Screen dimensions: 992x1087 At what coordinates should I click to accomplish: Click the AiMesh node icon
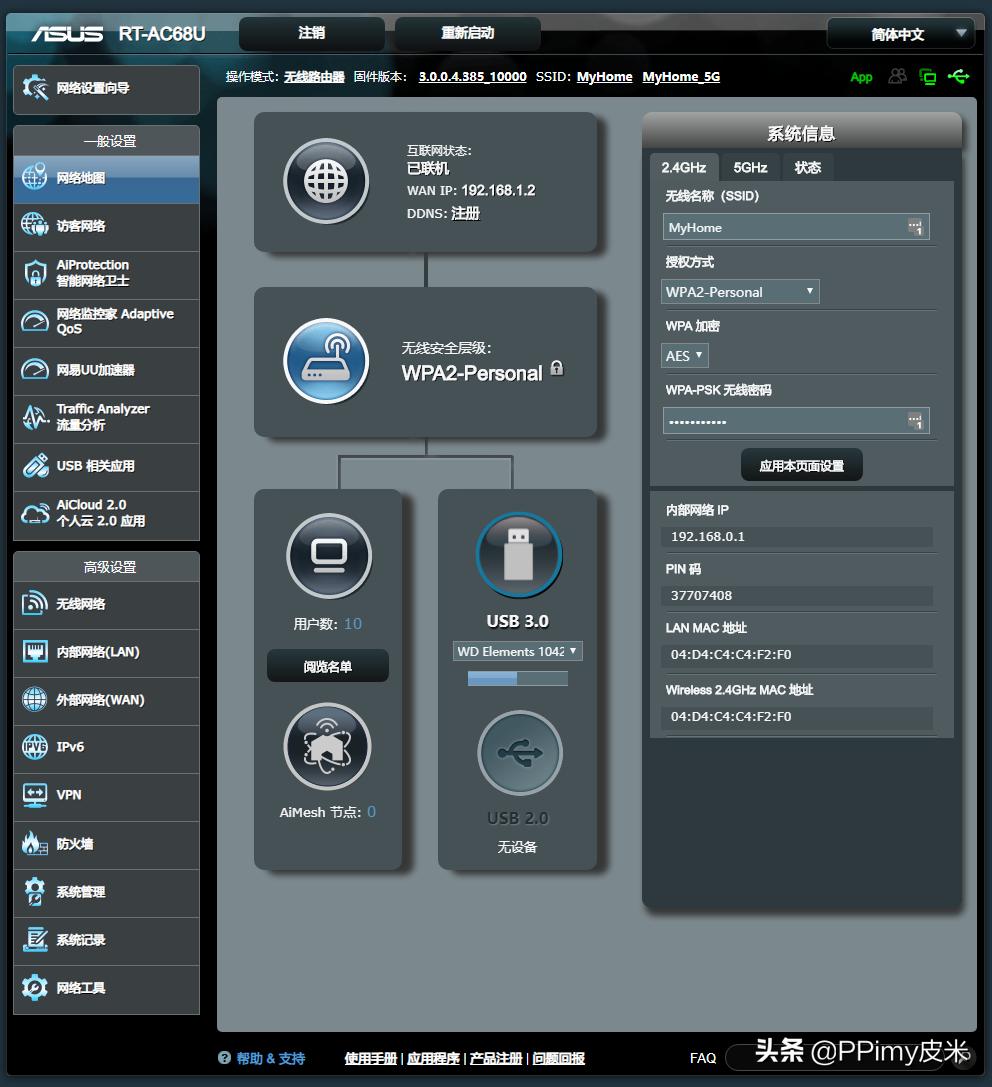click(327, 747)
